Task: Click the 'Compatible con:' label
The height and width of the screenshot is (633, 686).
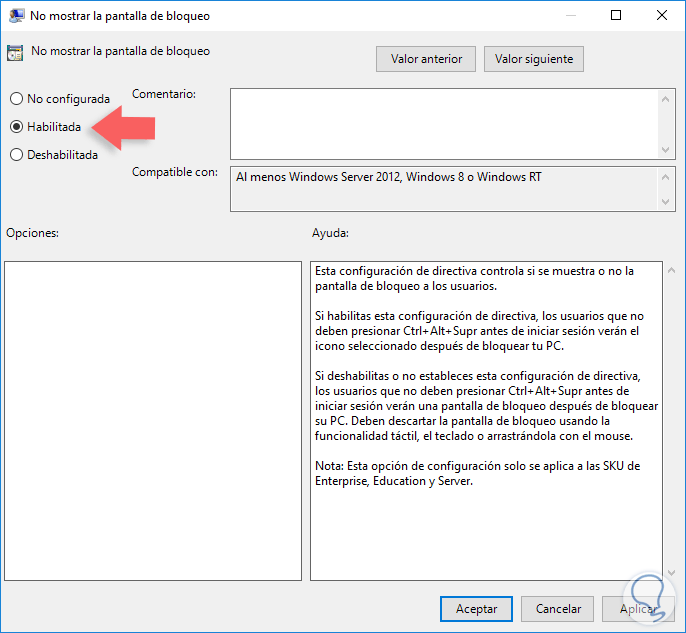Action: click(x=175, y=172)
